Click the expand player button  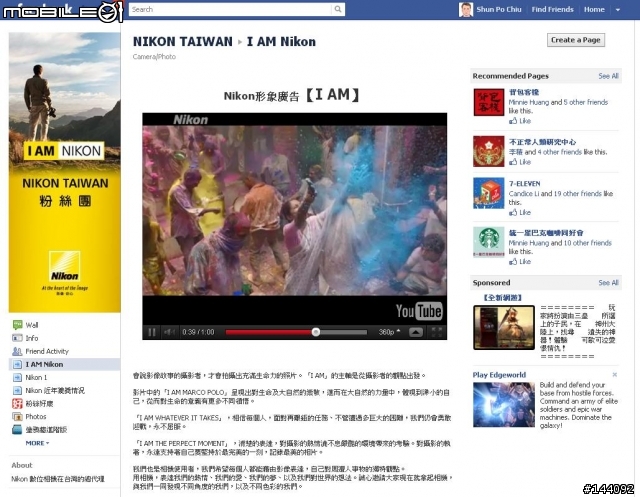(416, 332)
